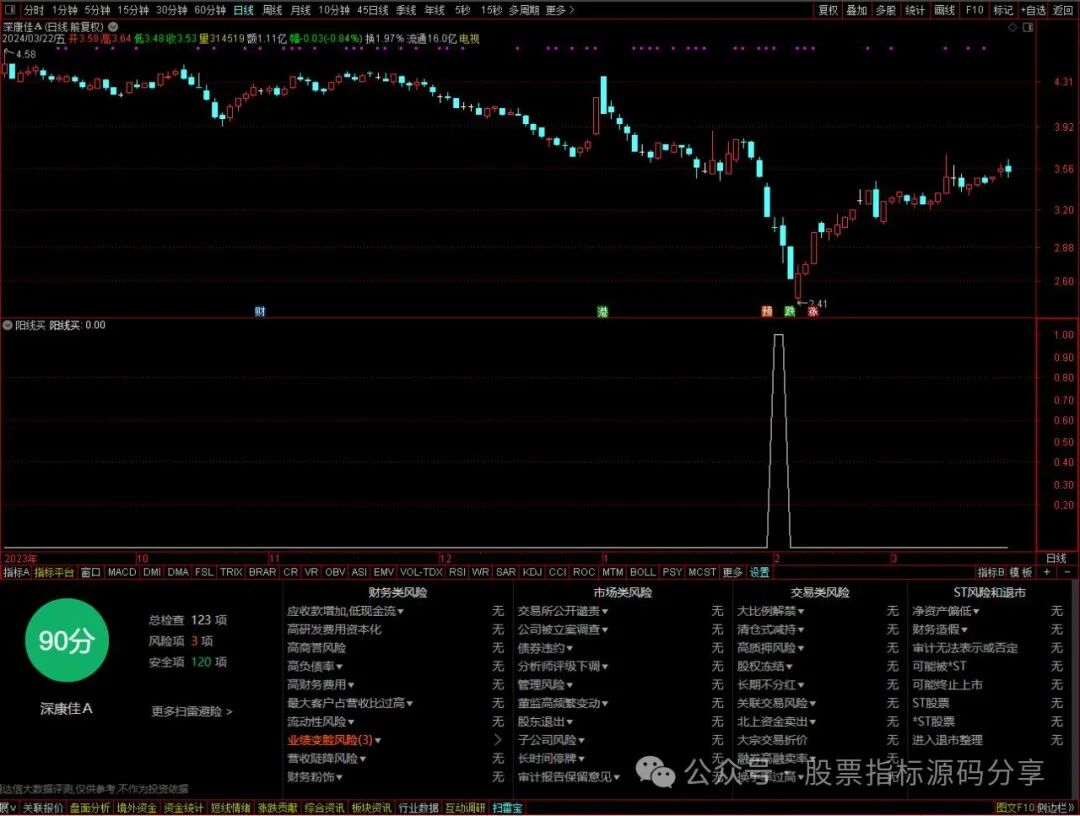Switch to 60分钟 period

[x=209, y=10]
